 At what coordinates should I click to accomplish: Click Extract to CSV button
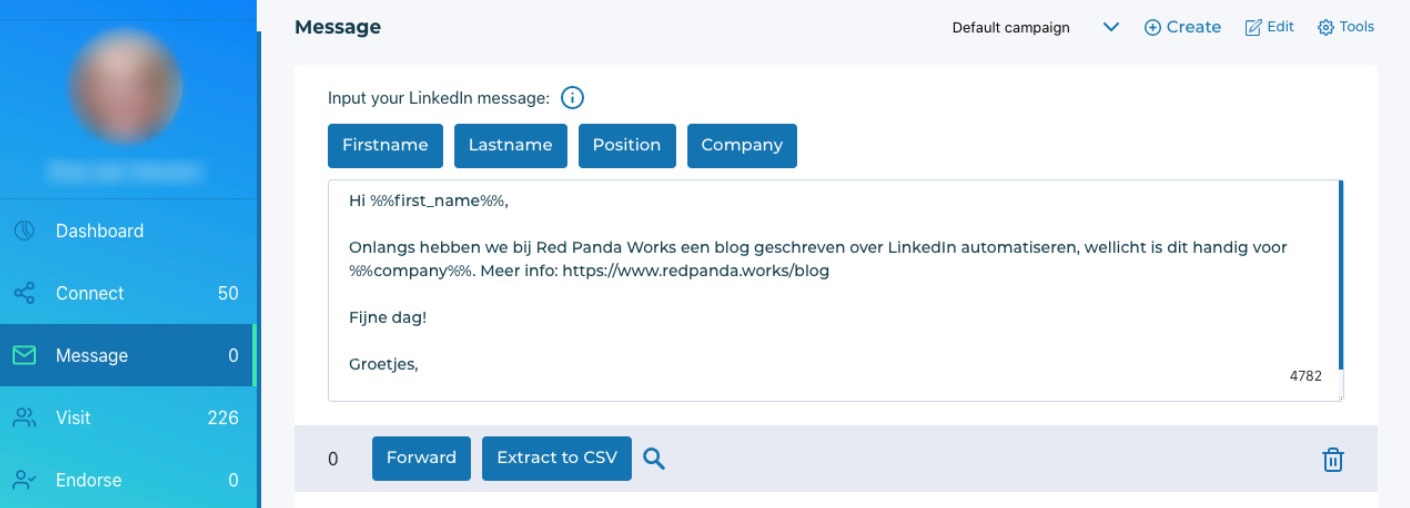557,458
